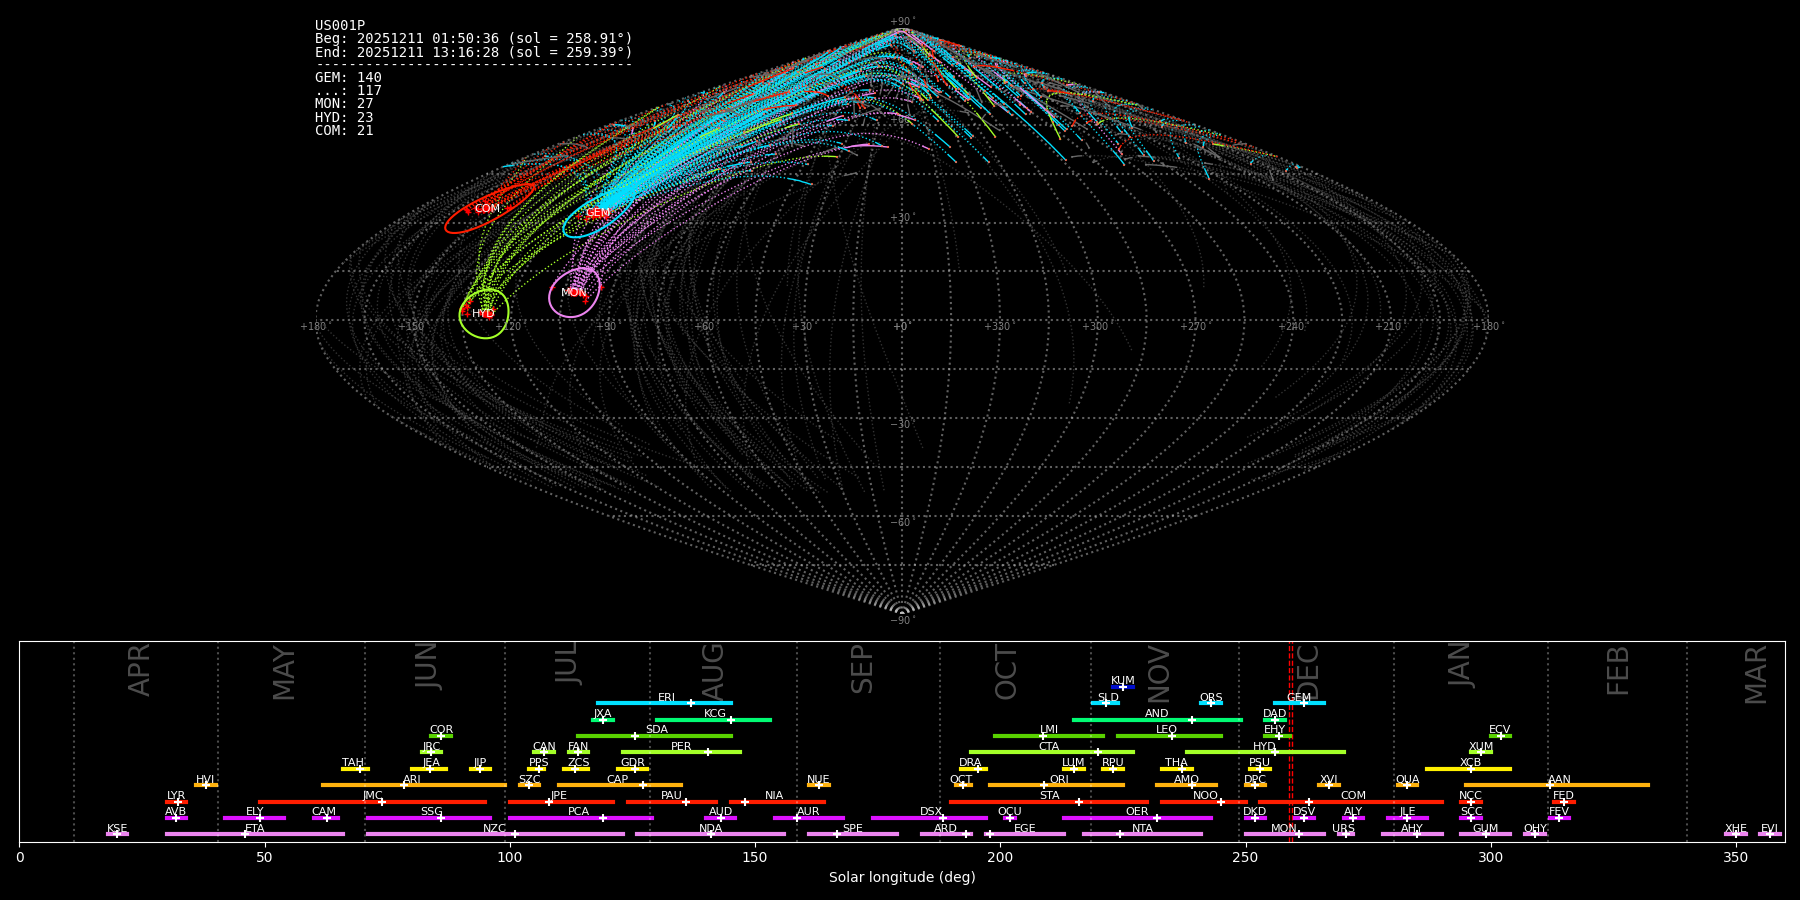Click the red dashed current solar longitude line
Viewport: 1800px width, 900px height.
pos(1291,741)
